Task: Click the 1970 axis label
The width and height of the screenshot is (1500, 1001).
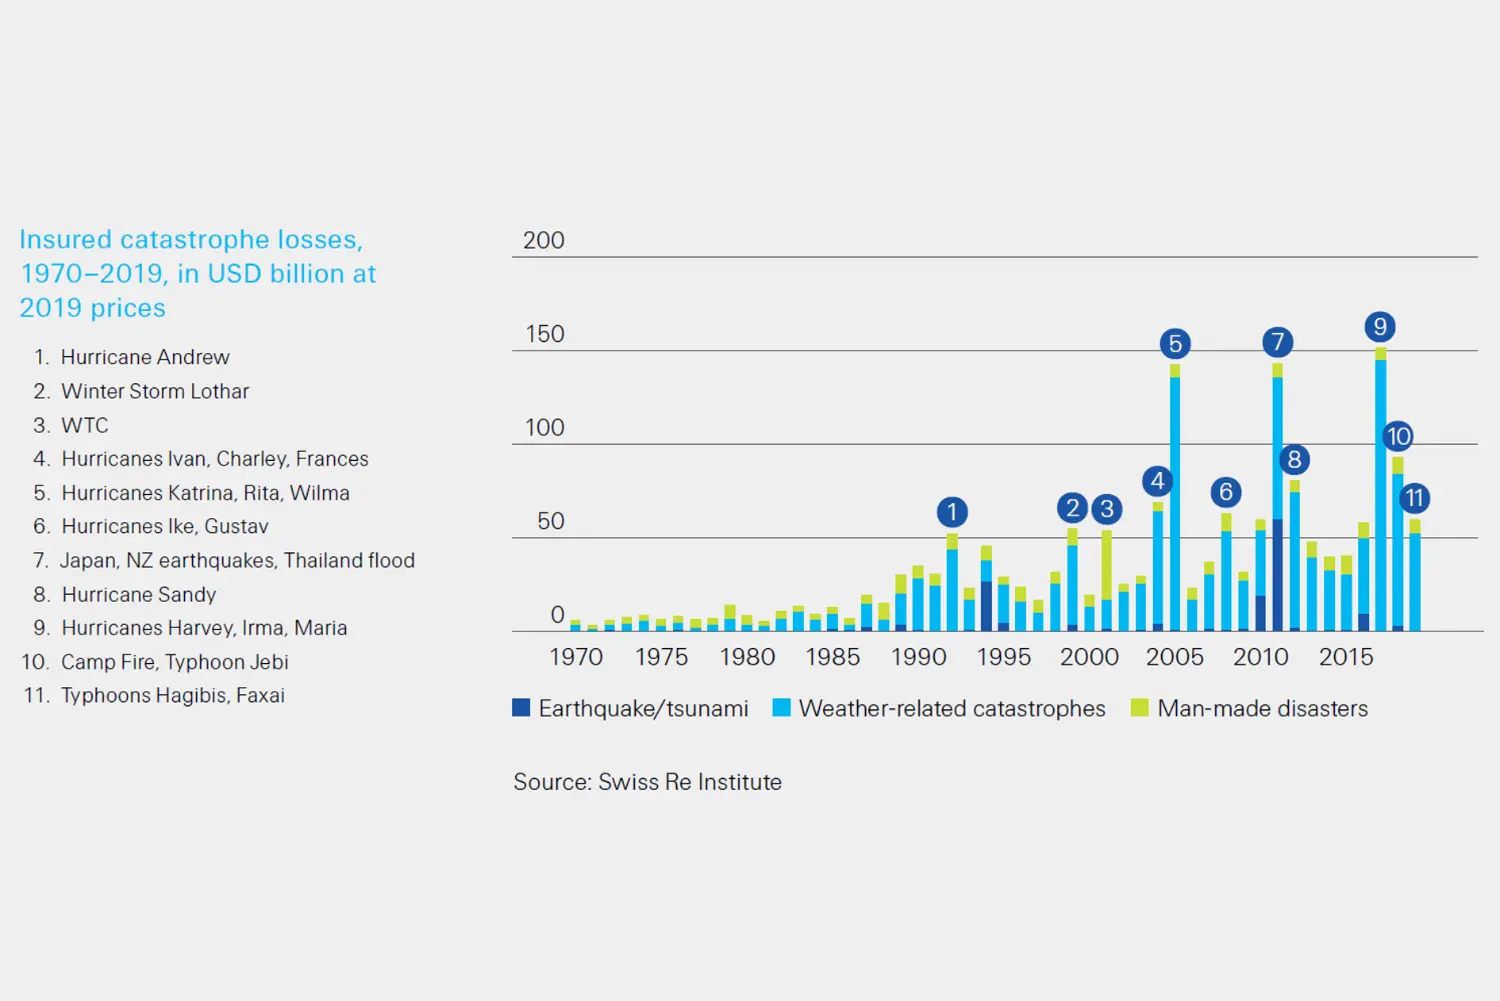Action: pyautogui.click(x=576, y=657)
